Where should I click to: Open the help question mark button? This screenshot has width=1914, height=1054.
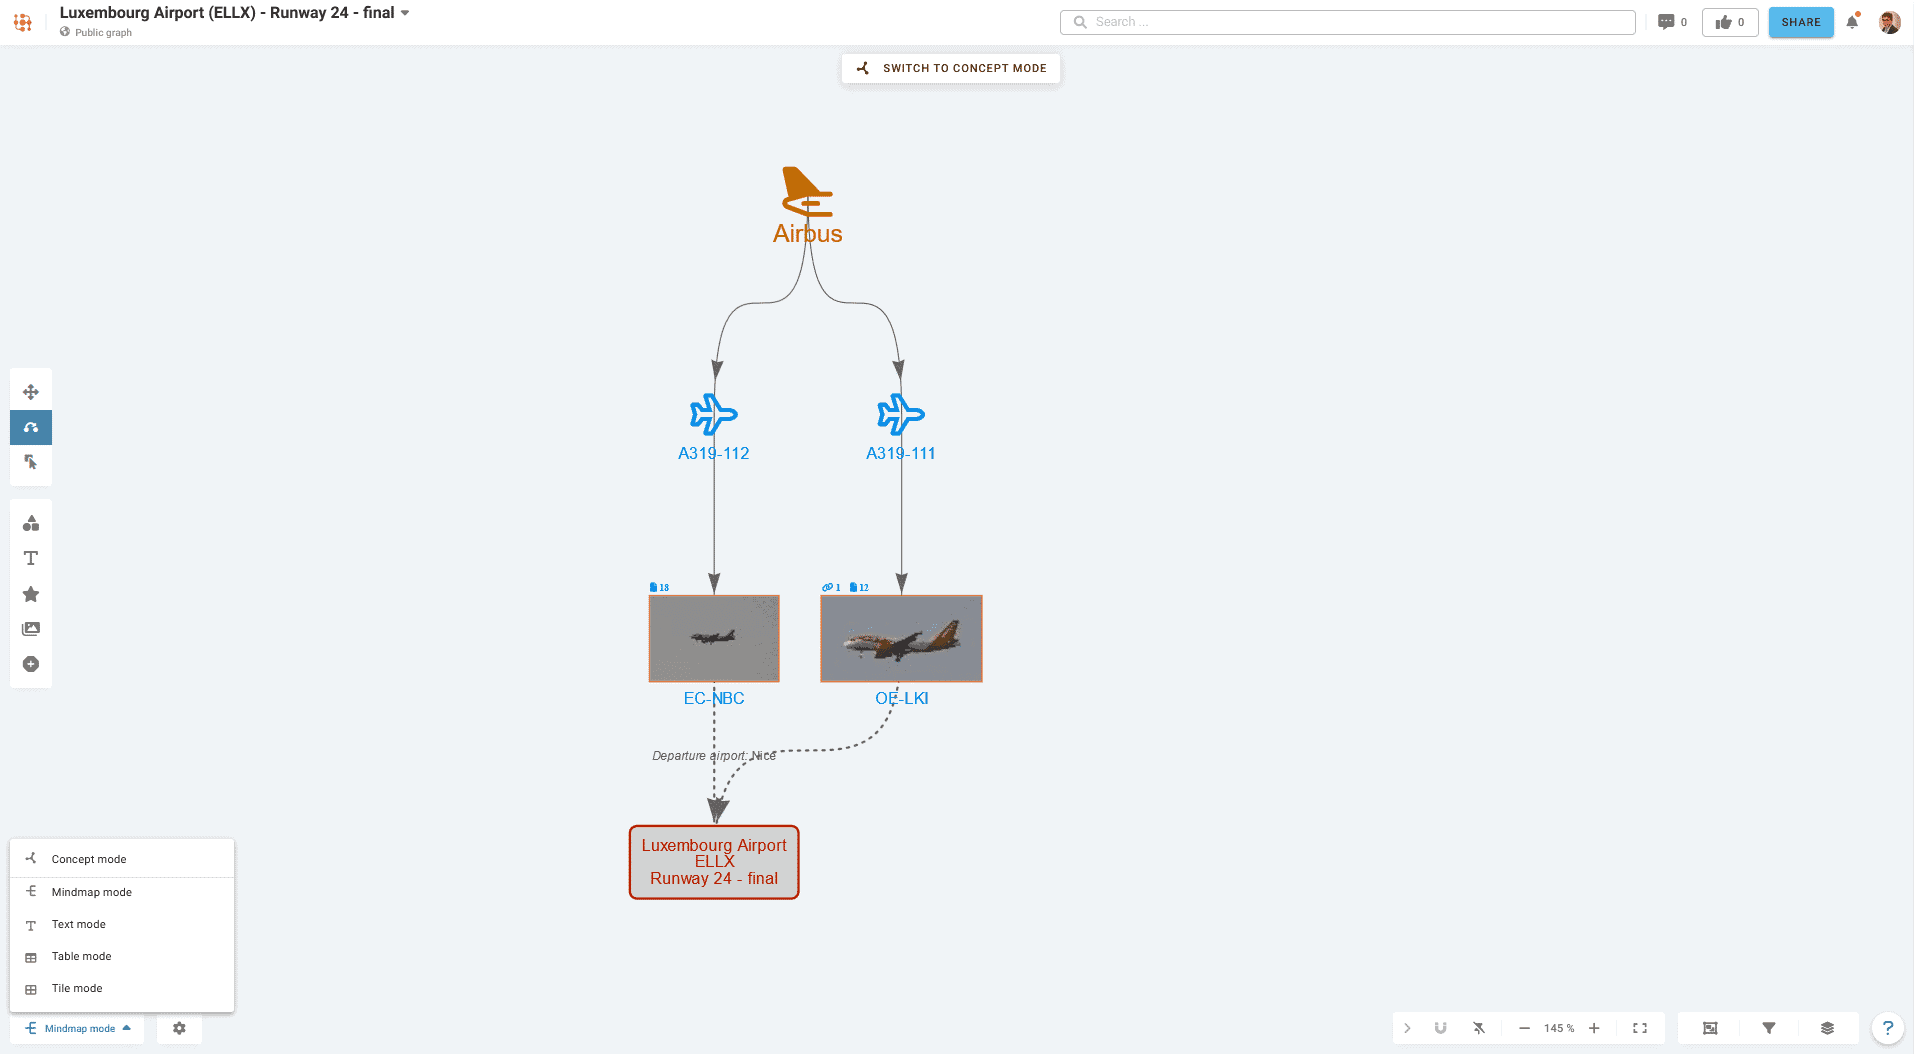pos(1887,1028)
